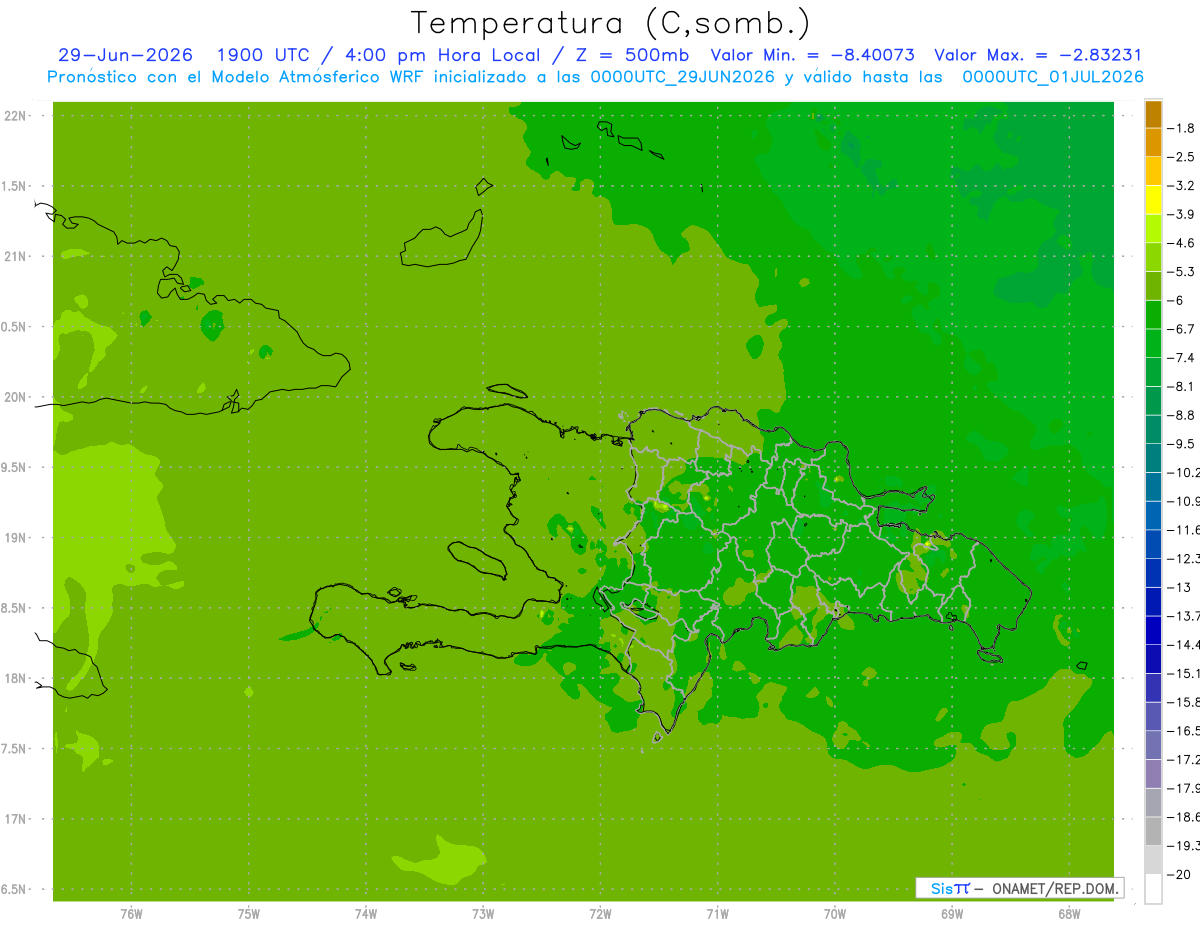Click the "Valor Max. = -2.83231" readout
This screenshot has width=1200, height=927.
pos(1038,55)
